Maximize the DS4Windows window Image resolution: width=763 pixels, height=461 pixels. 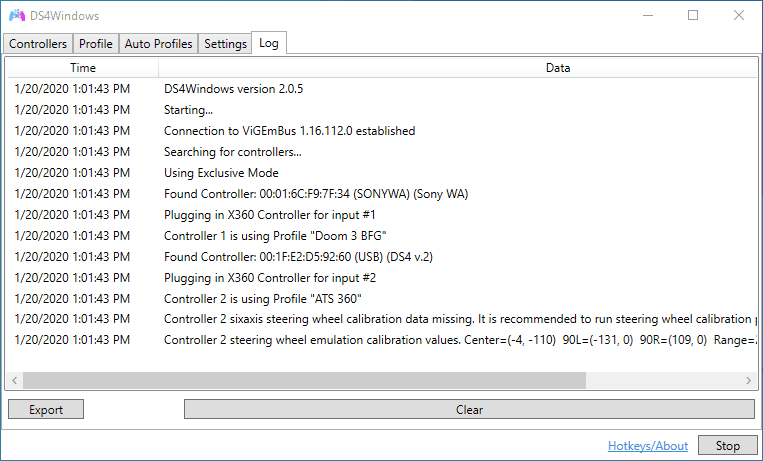coord(693,16)
